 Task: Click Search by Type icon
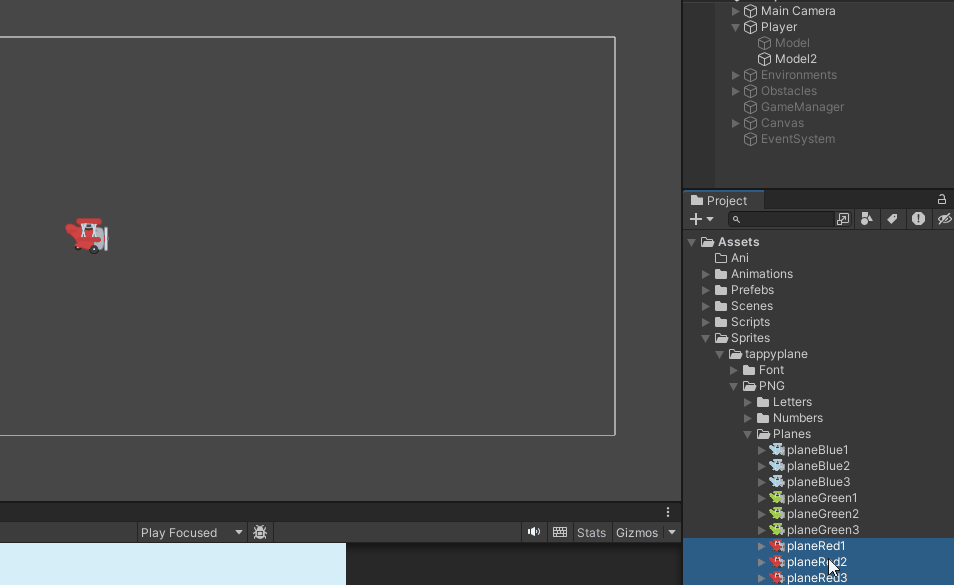point(867,219)
